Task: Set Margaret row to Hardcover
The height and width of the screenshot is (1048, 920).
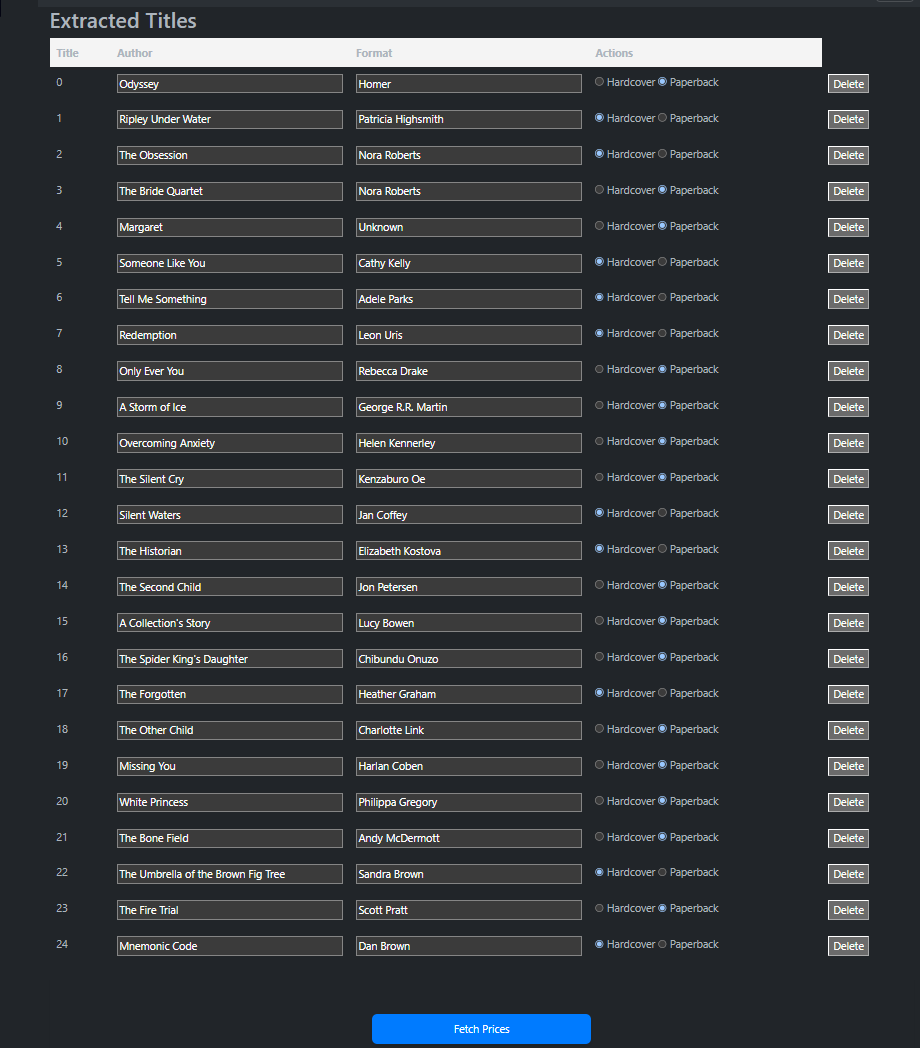Action: pos(599,227)
